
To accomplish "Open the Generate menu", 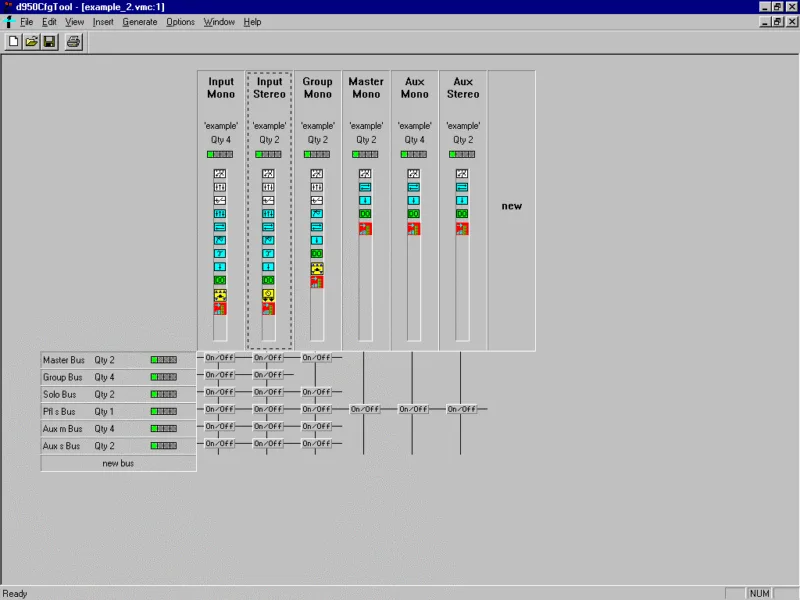I will tap(140, 22).
